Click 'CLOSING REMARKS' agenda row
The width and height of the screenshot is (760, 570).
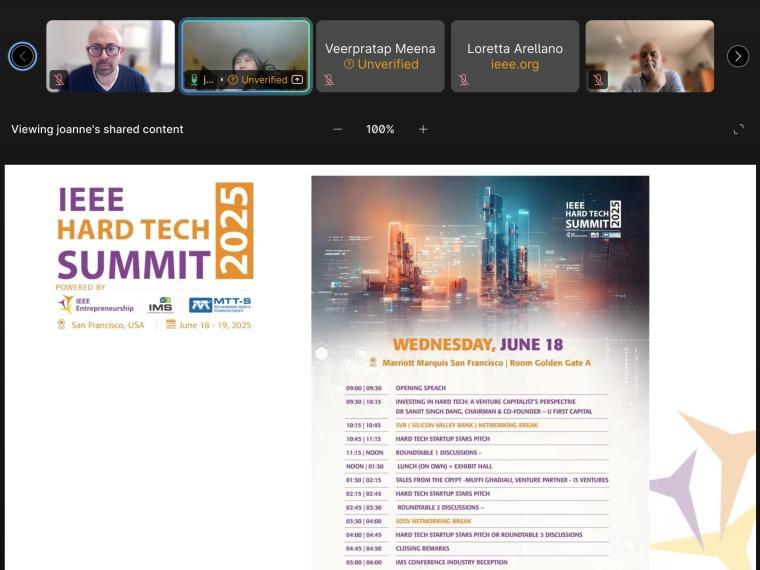pos(476,549)
